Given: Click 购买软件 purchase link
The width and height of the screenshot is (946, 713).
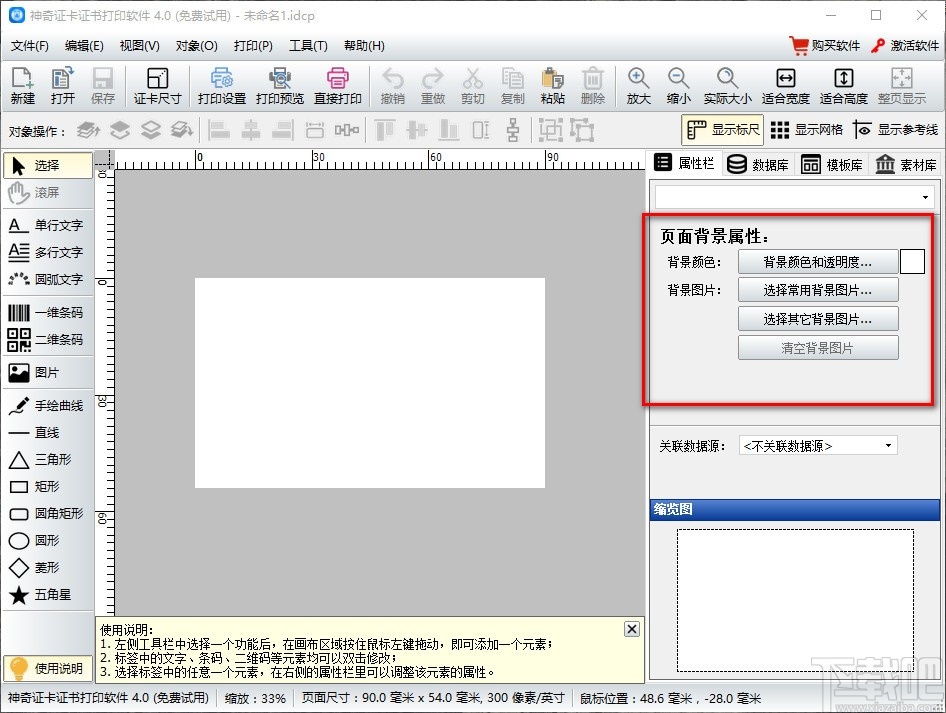Looking at the screenshot, I should point(825,46).
